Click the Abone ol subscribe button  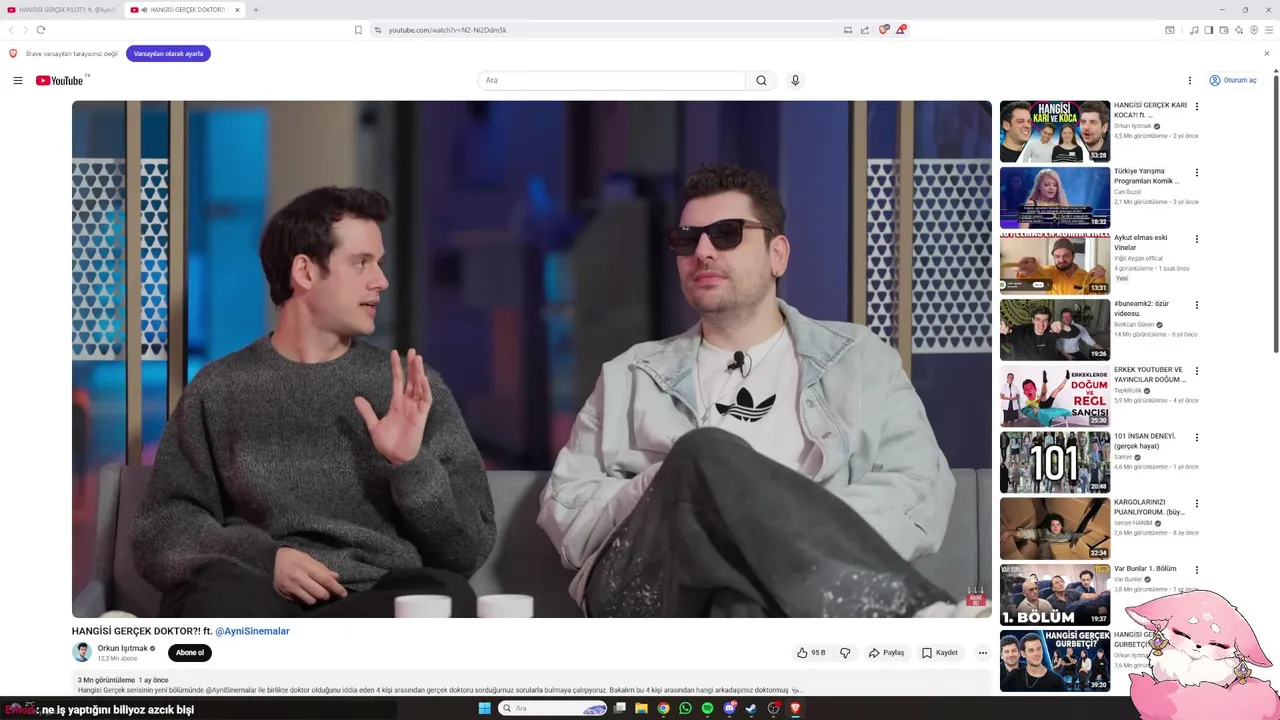pos(190,653)
